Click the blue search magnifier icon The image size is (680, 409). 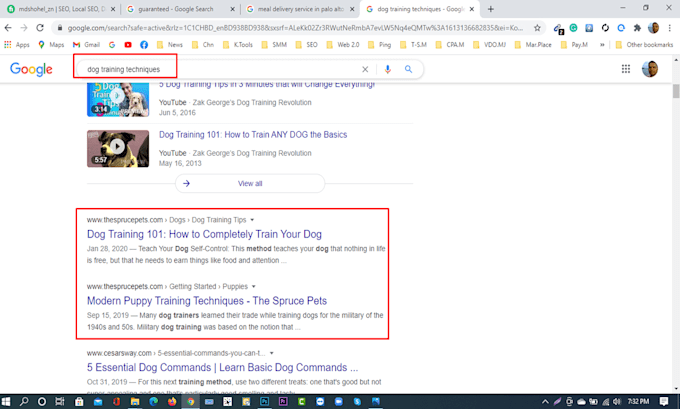(408, 69)
